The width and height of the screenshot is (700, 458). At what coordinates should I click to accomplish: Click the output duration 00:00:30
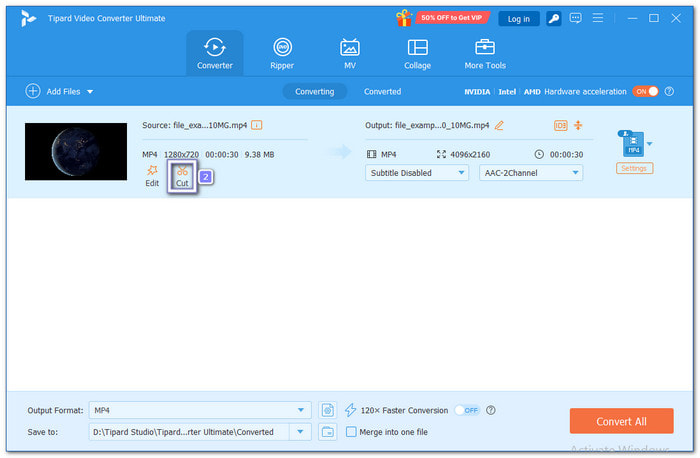pos(567,154)
